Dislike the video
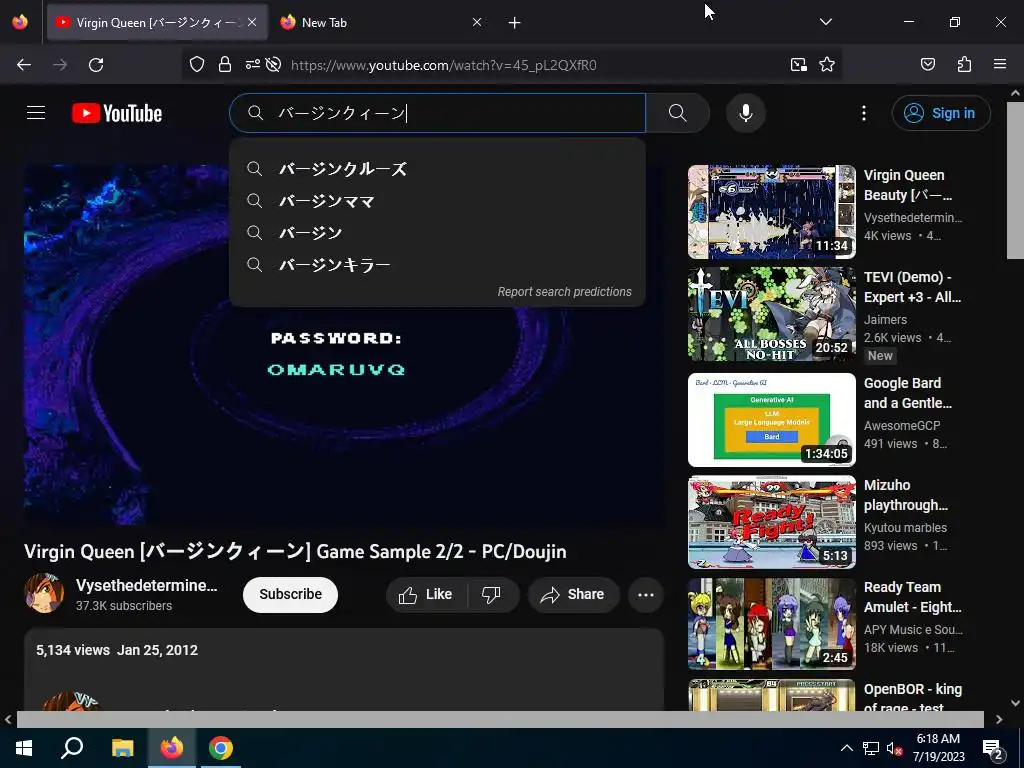This screenshot has width=1024, height=768. coord(492,594)
